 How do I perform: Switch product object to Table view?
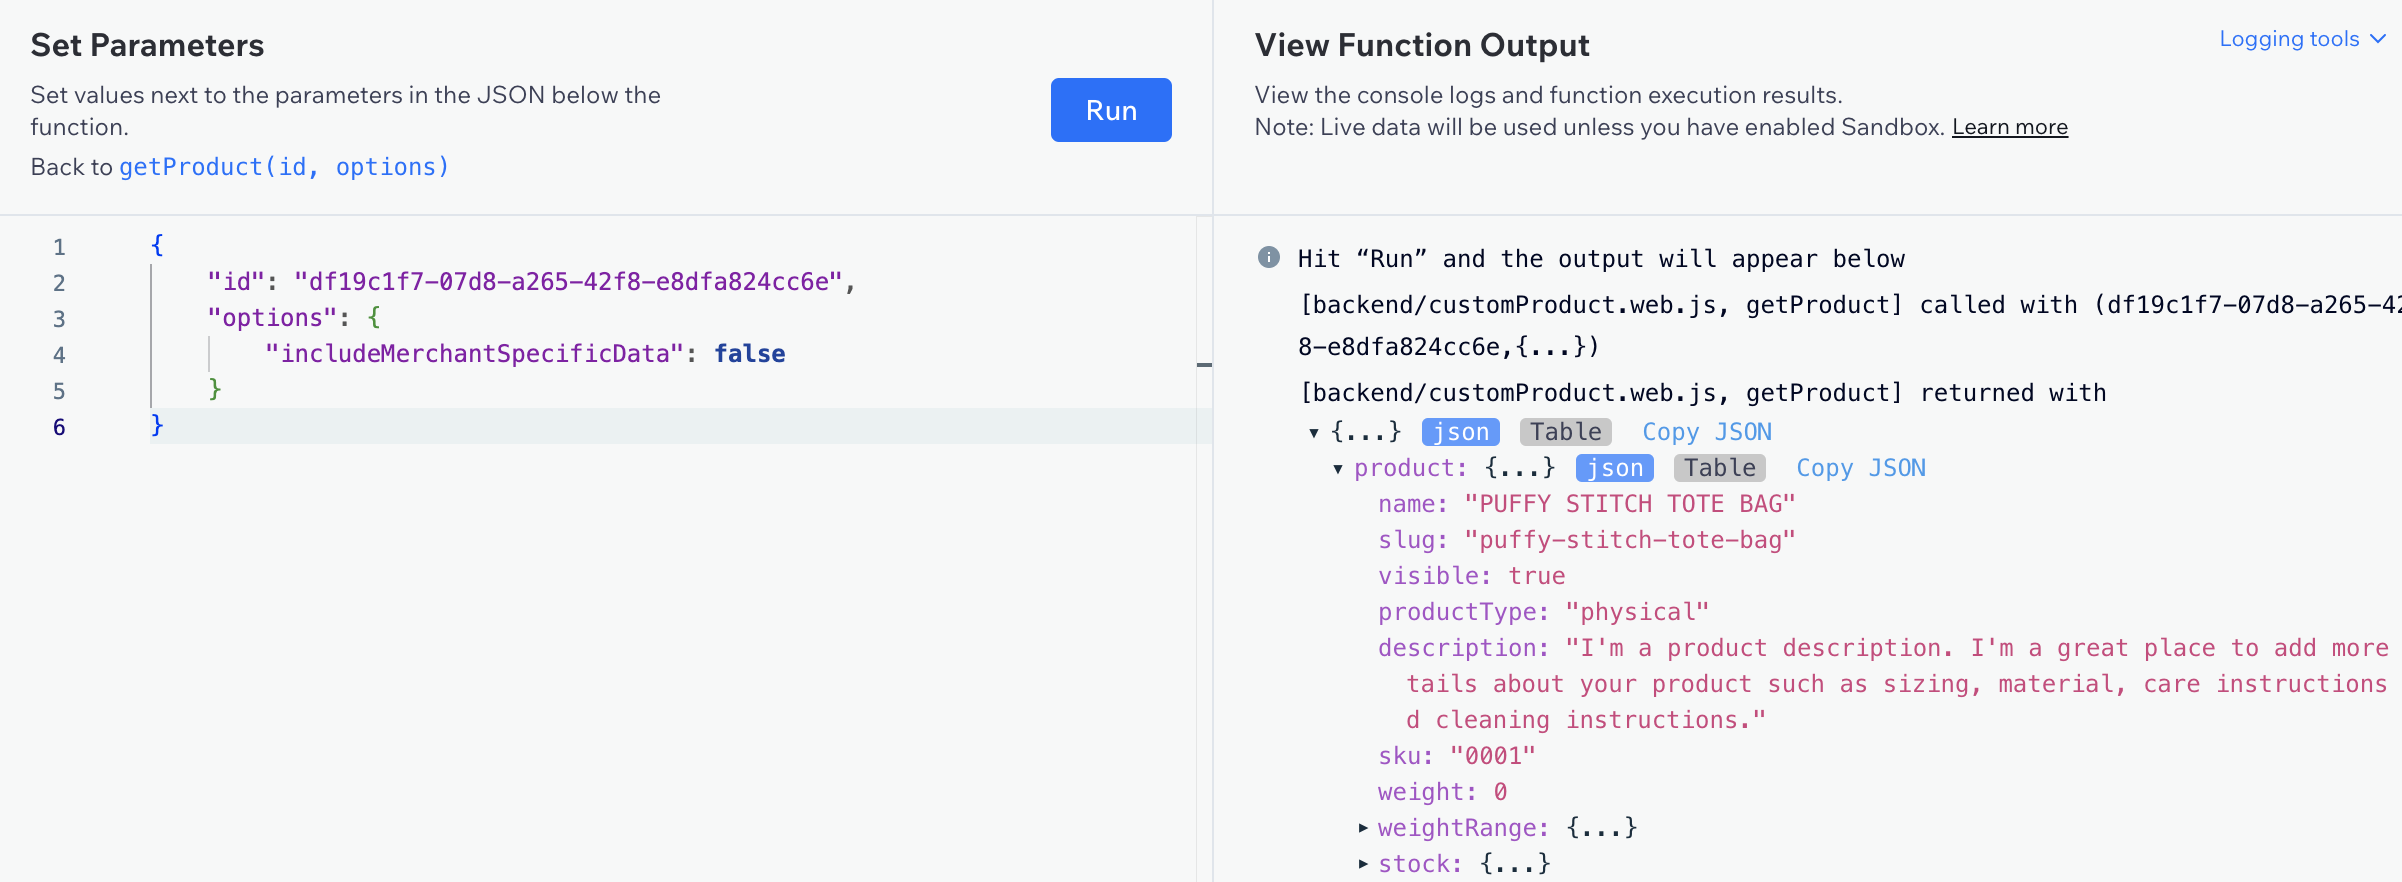tap(1719, 468)
